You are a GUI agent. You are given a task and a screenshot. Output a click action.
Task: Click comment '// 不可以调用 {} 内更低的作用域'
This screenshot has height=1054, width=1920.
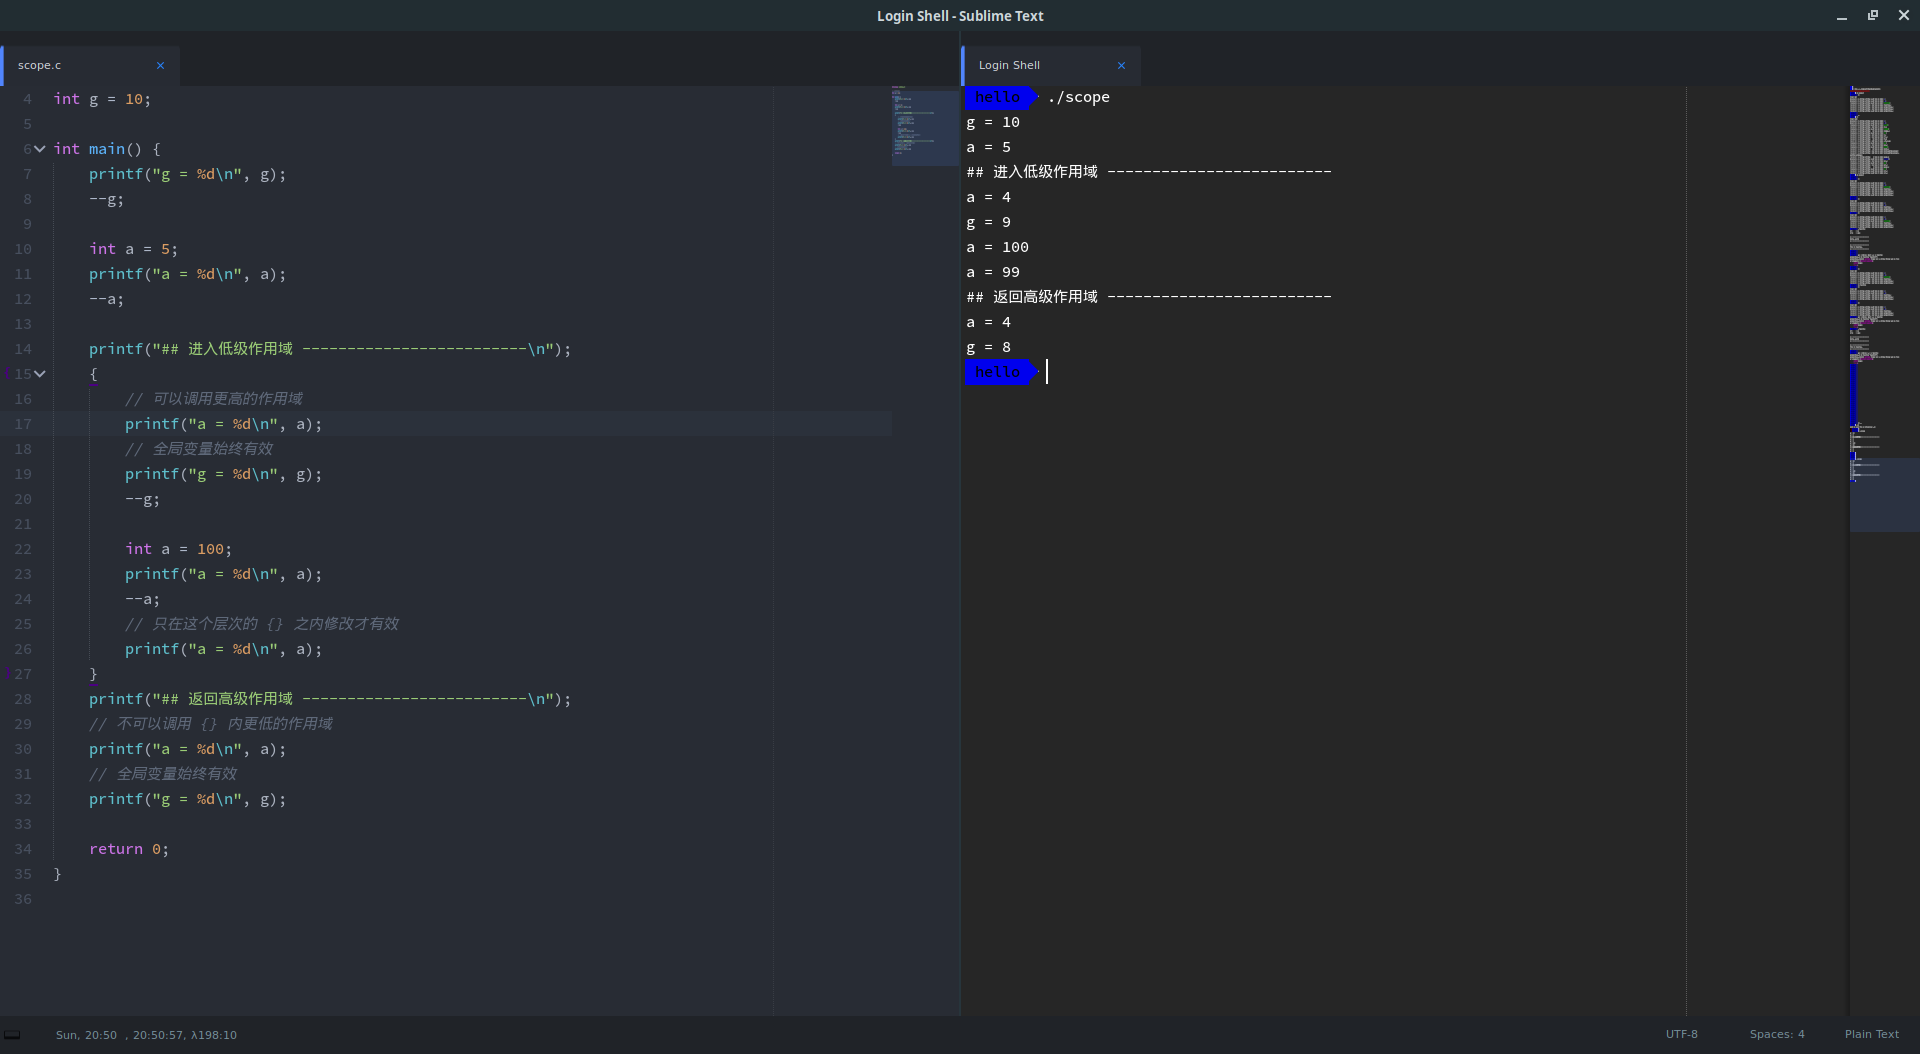click(211, 724)
